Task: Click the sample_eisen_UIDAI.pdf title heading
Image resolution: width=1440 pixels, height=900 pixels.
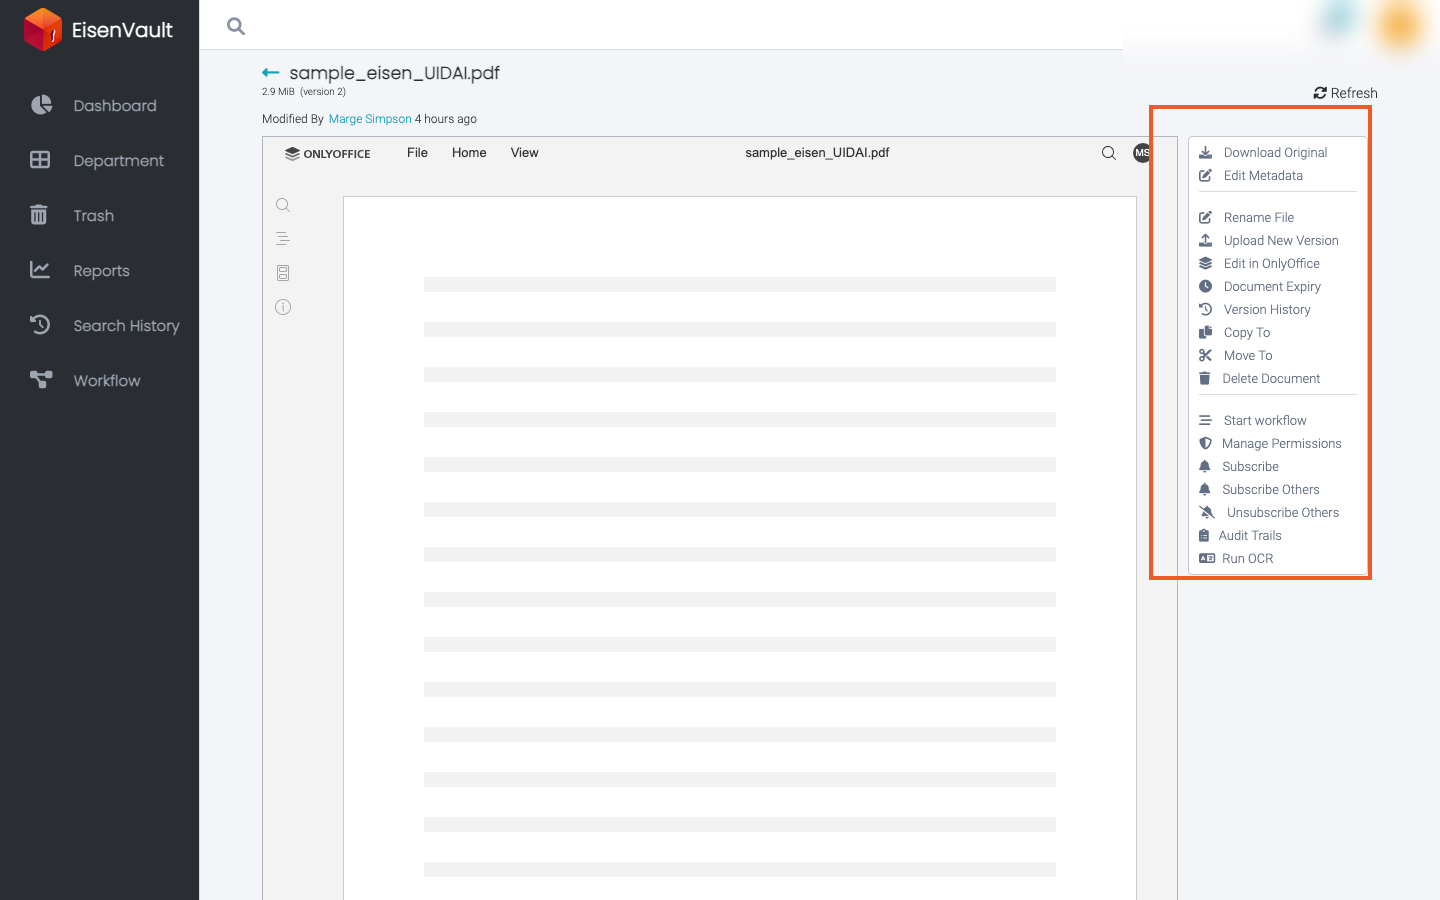Action: 394,73
